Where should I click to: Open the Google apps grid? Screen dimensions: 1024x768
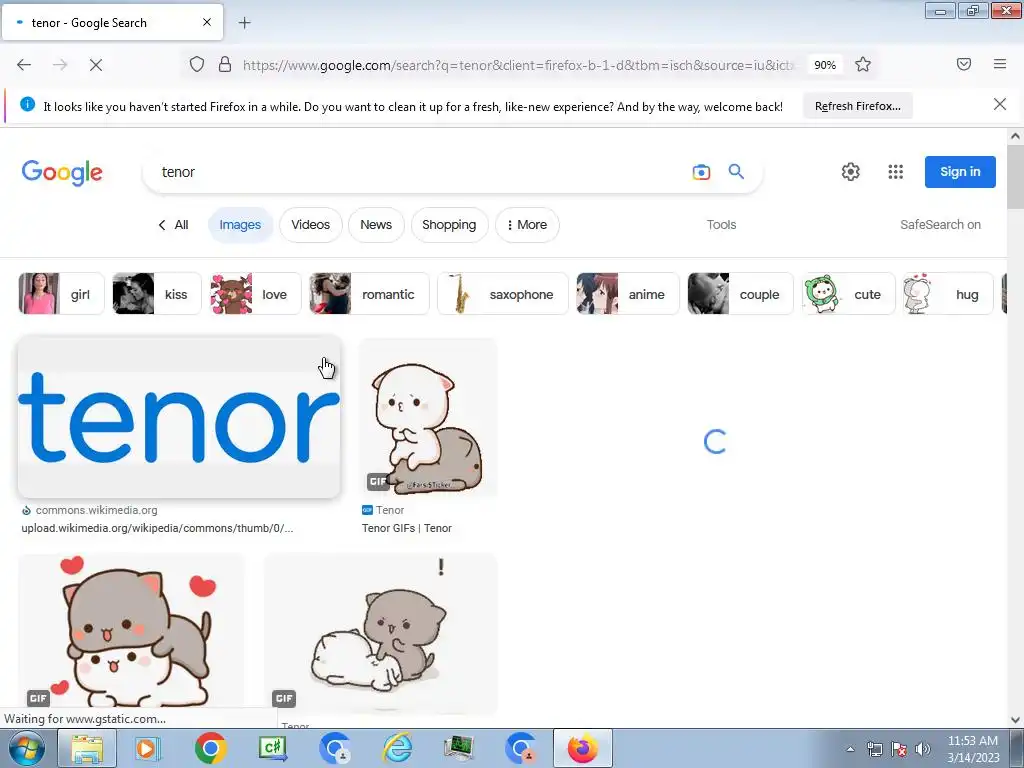(x=895, y=172)
